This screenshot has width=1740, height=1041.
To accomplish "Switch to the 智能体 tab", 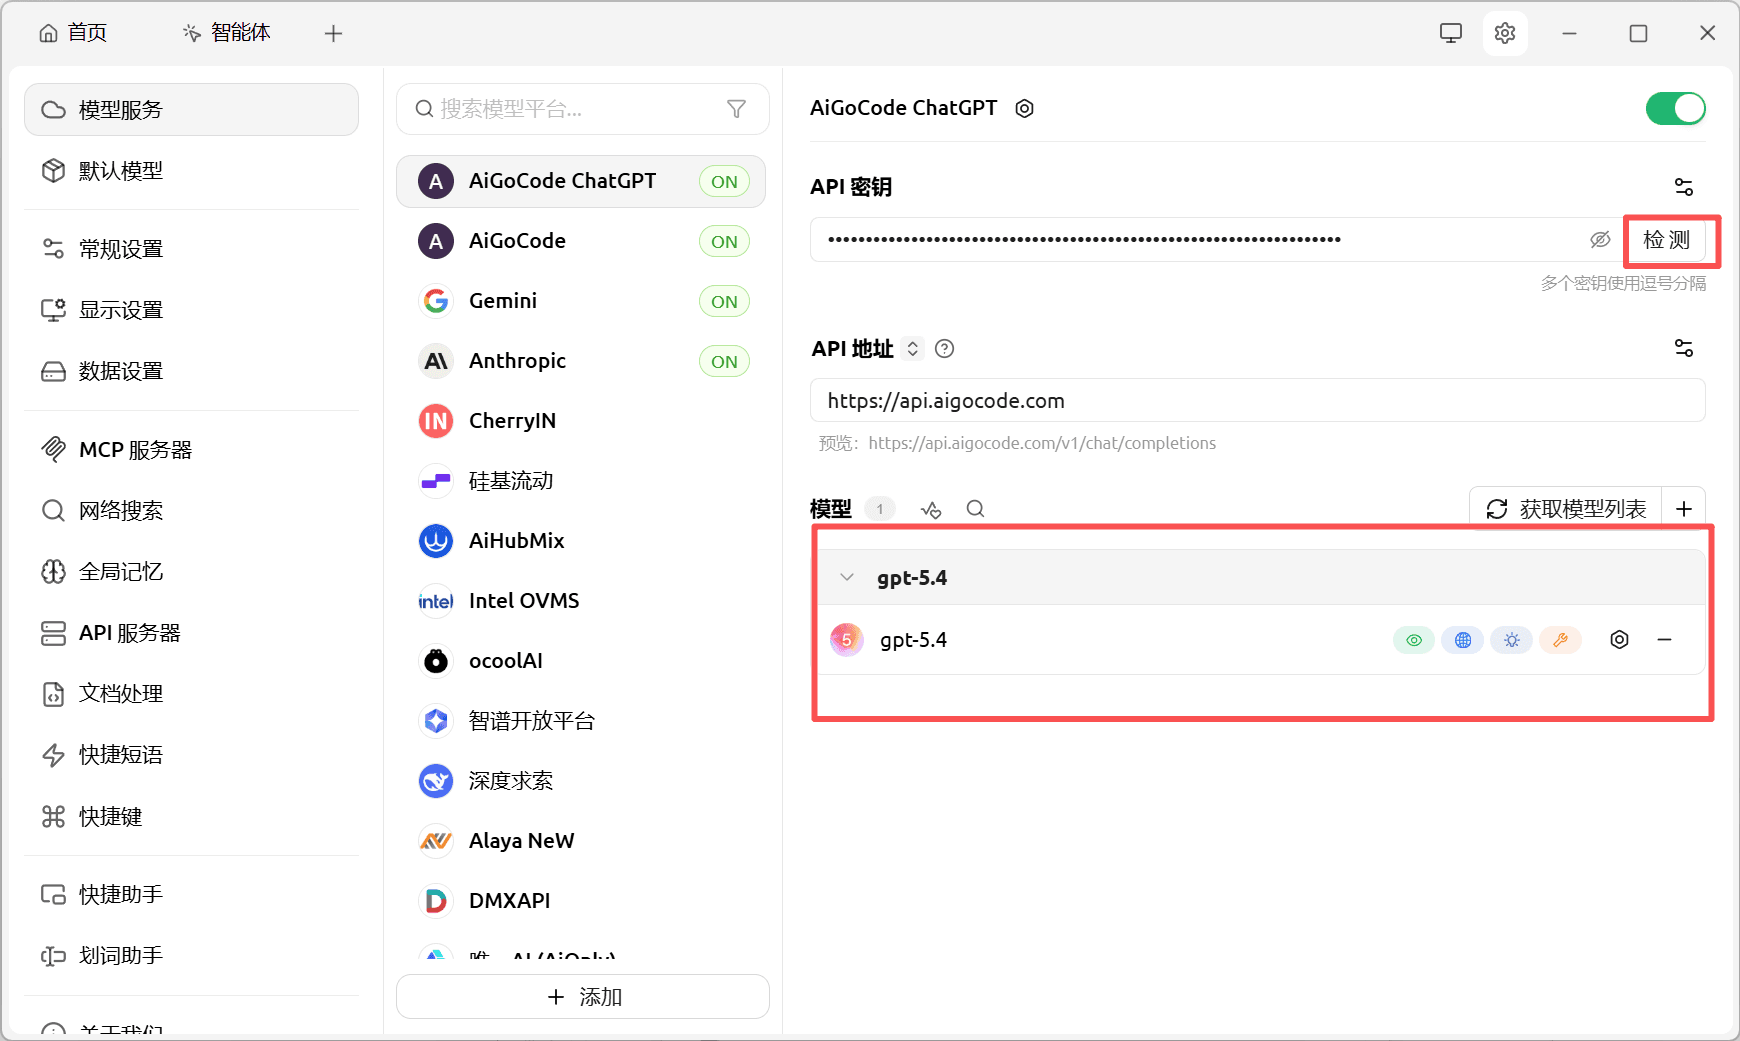I will point(227,33).
